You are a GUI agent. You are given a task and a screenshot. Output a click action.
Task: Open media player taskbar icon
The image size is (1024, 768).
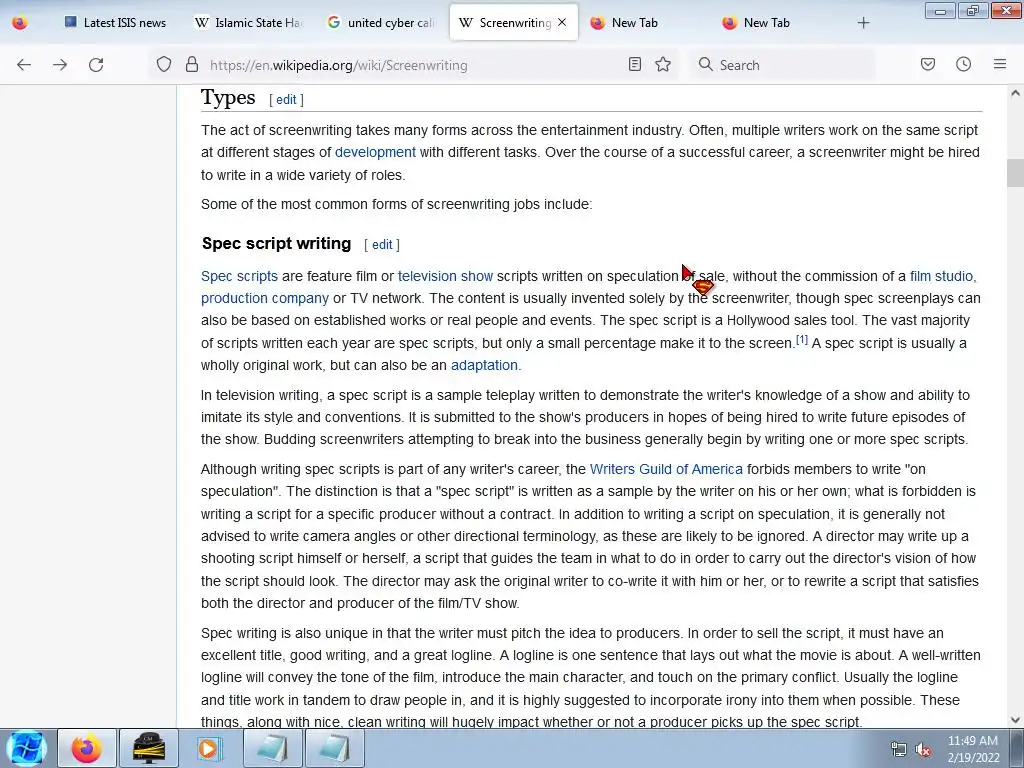[209, 748]
